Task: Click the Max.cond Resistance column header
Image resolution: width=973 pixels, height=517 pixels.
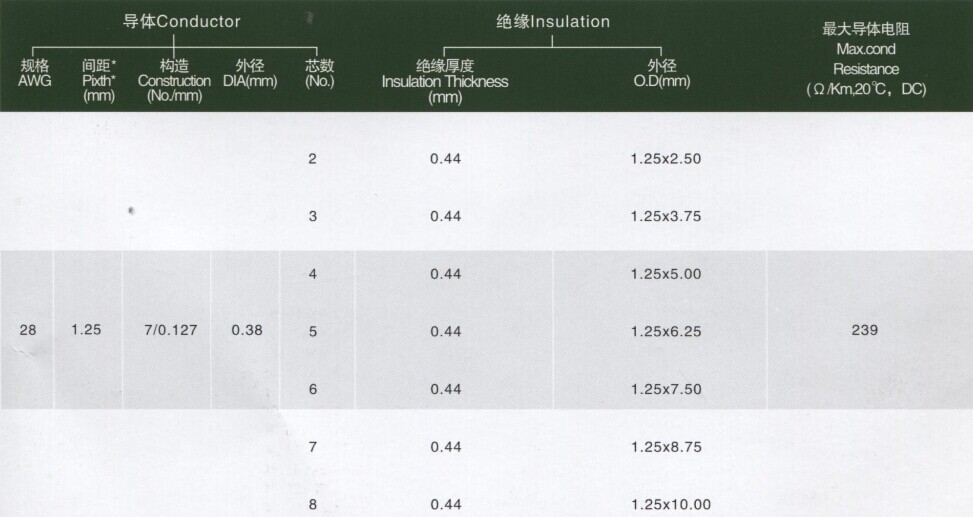Action: (867, 59)
